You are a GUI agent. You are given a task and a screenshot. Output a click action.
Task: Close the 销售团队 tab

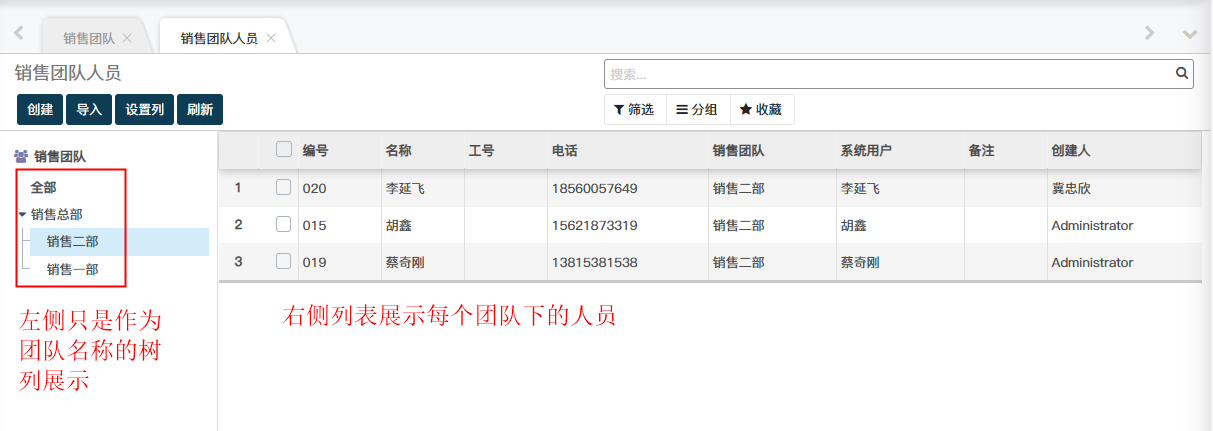pyautogui.click(x=127, y=38)
